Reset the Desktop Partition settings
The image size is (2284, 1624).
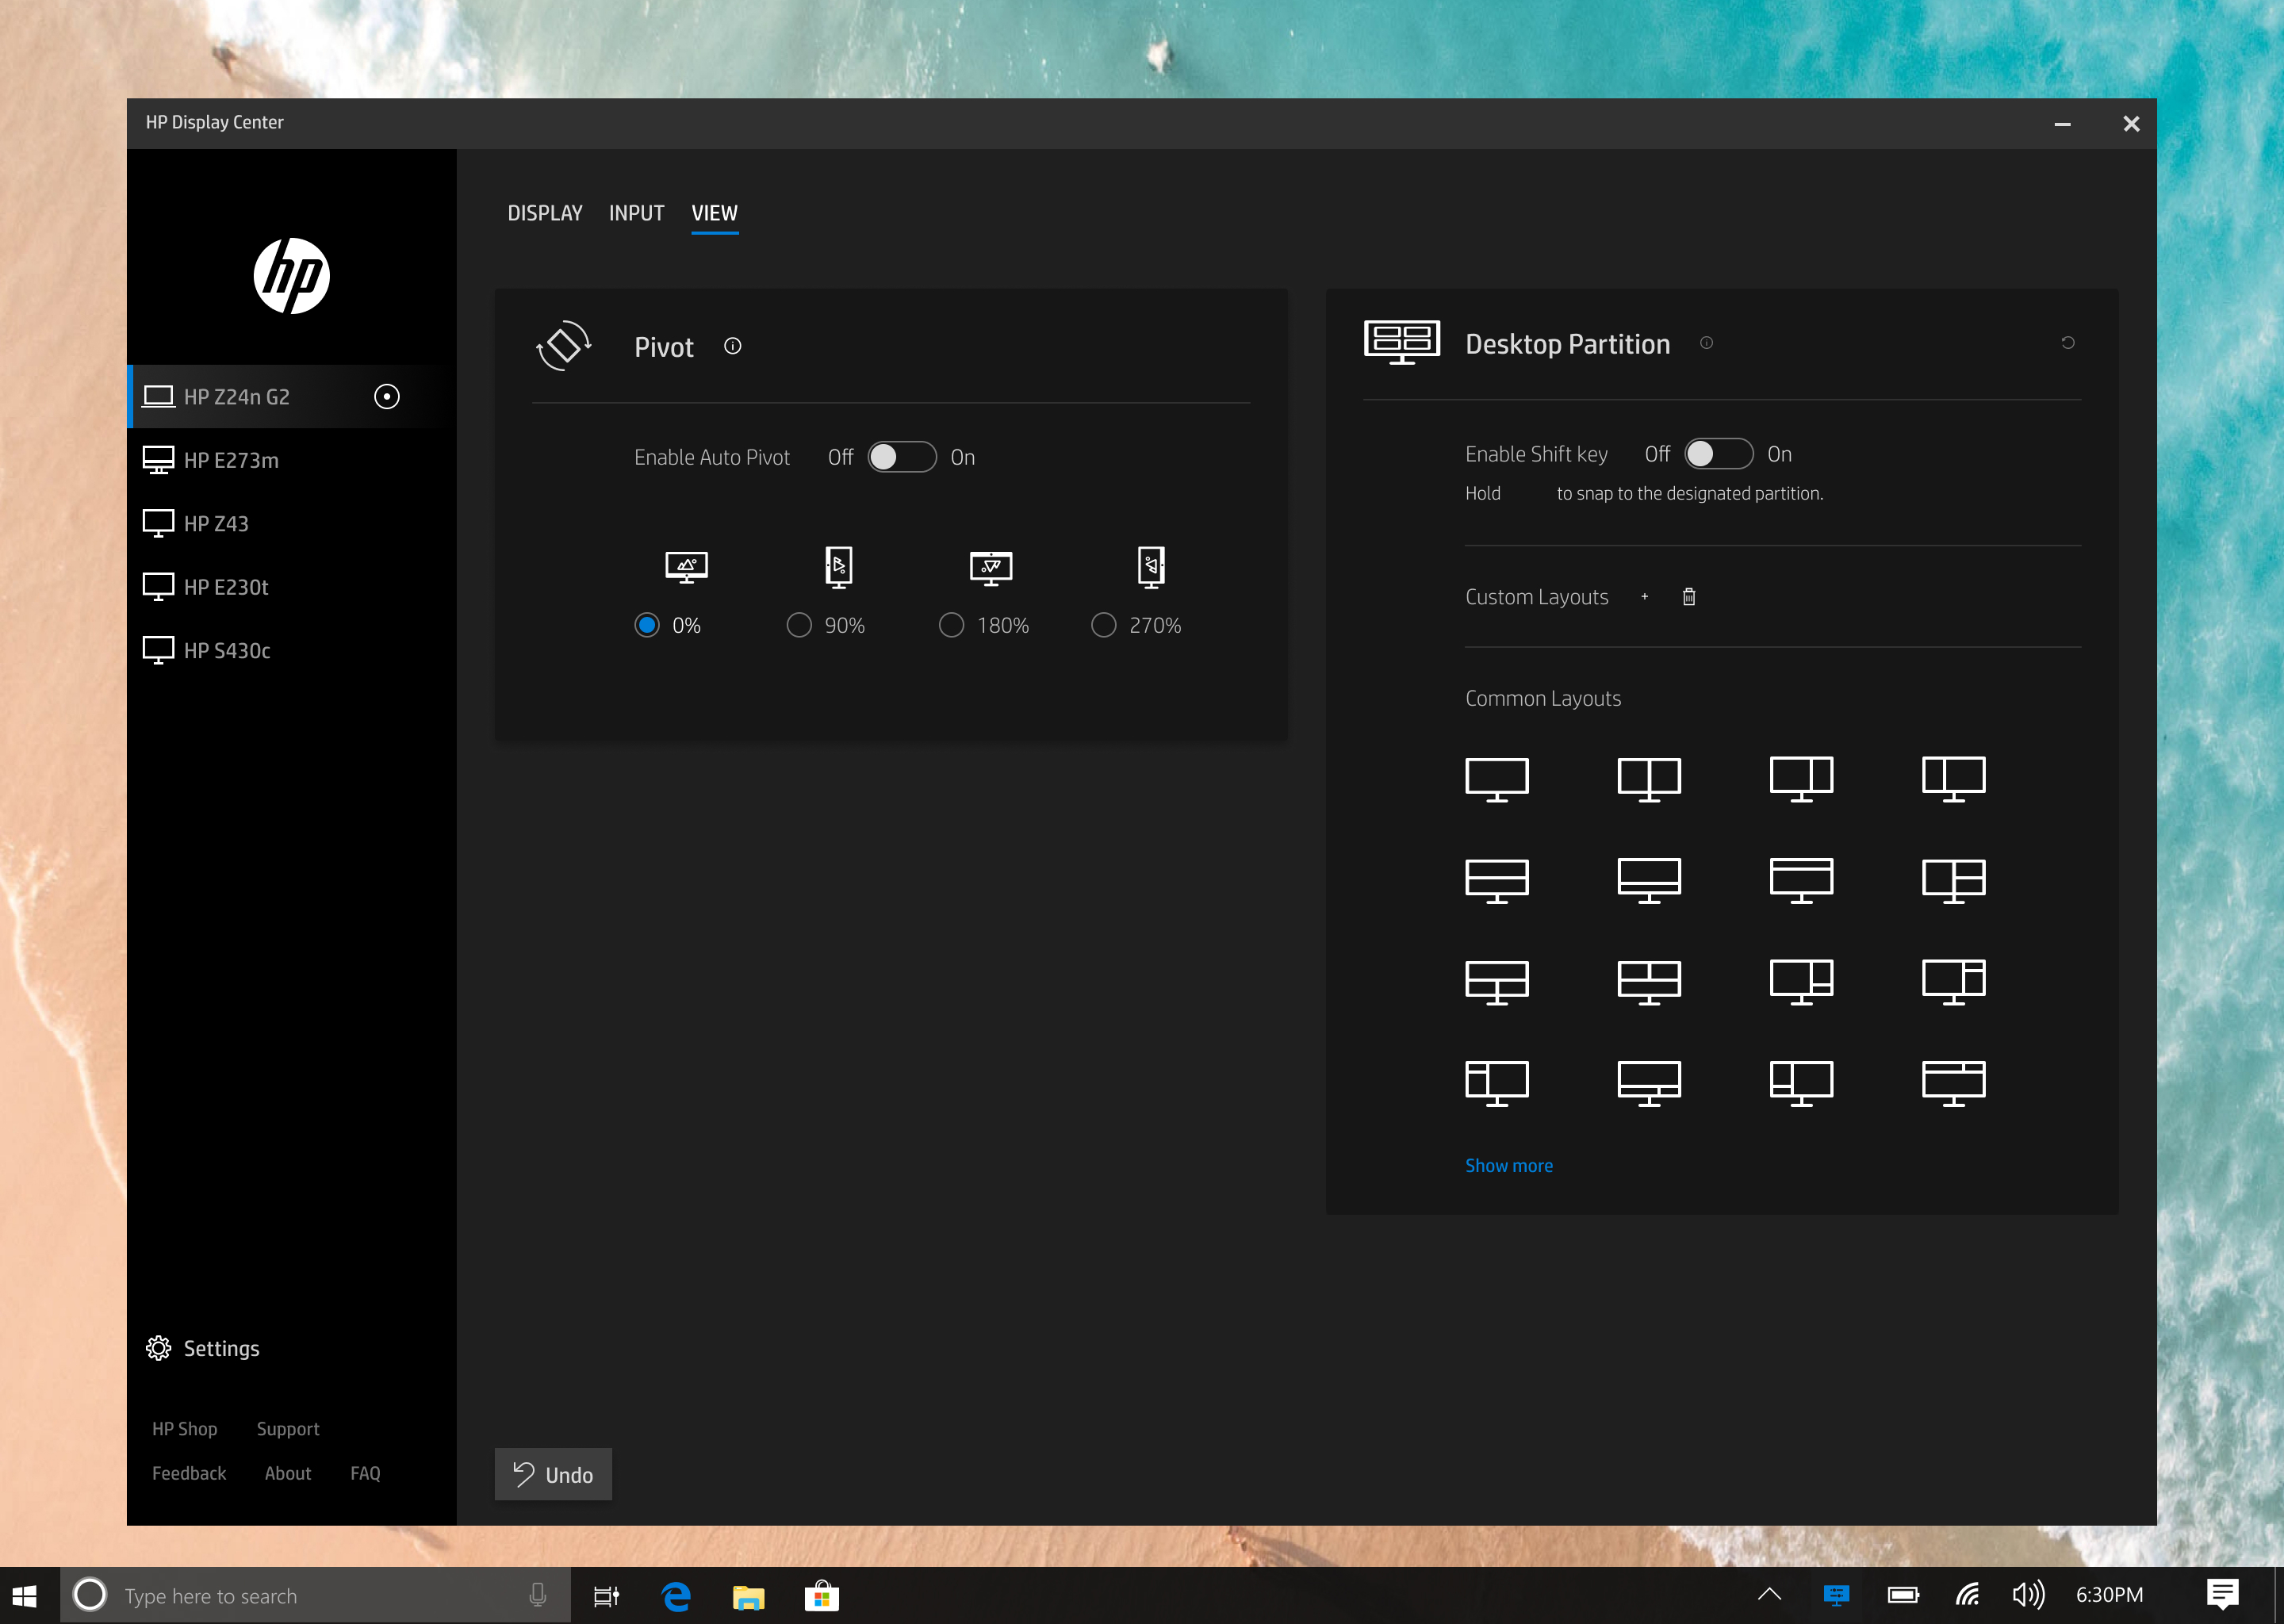(x=2067, y=343)
